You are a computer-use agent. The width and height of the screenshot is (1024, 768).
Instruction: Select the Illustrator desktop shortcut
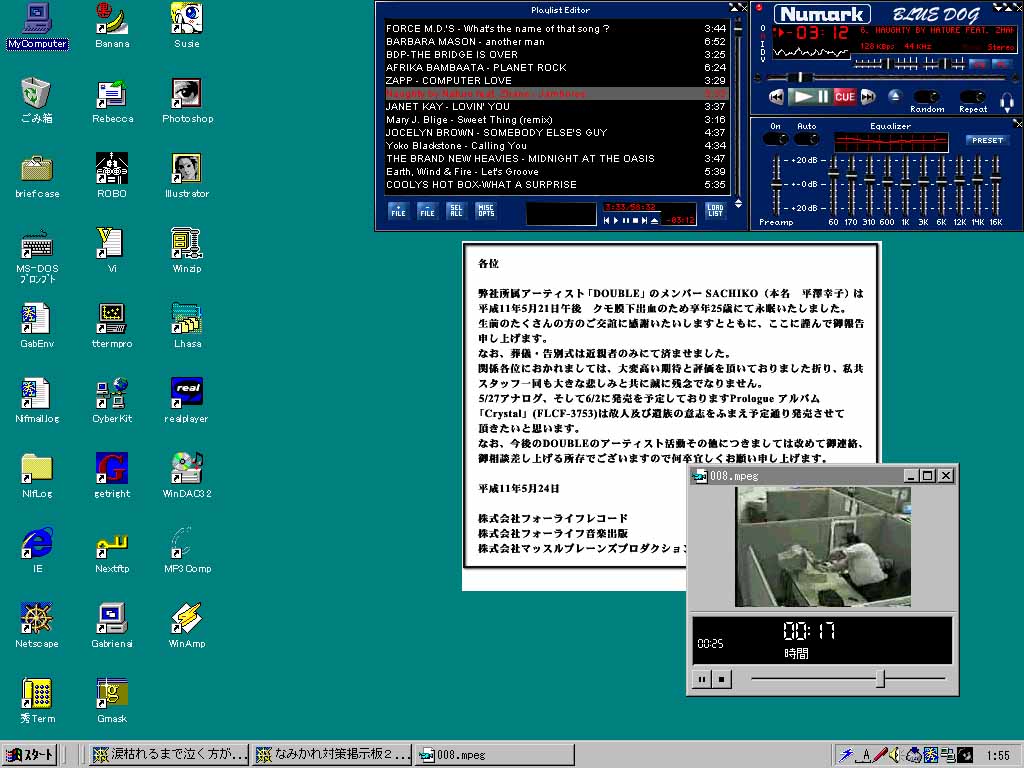tap(187, 176)
